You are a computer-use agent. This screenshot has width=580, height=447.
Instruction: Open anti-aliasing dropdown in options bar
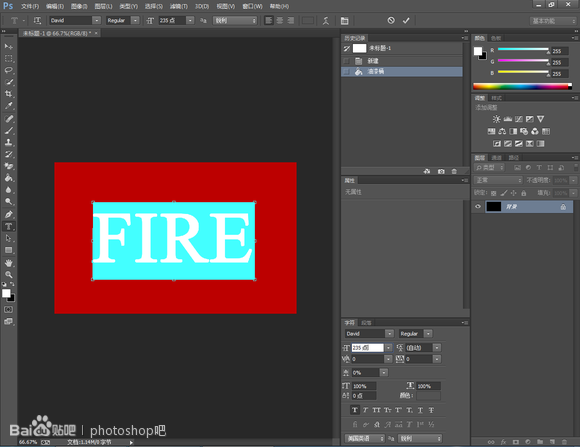pyautogui.click(x=235, y=21)
